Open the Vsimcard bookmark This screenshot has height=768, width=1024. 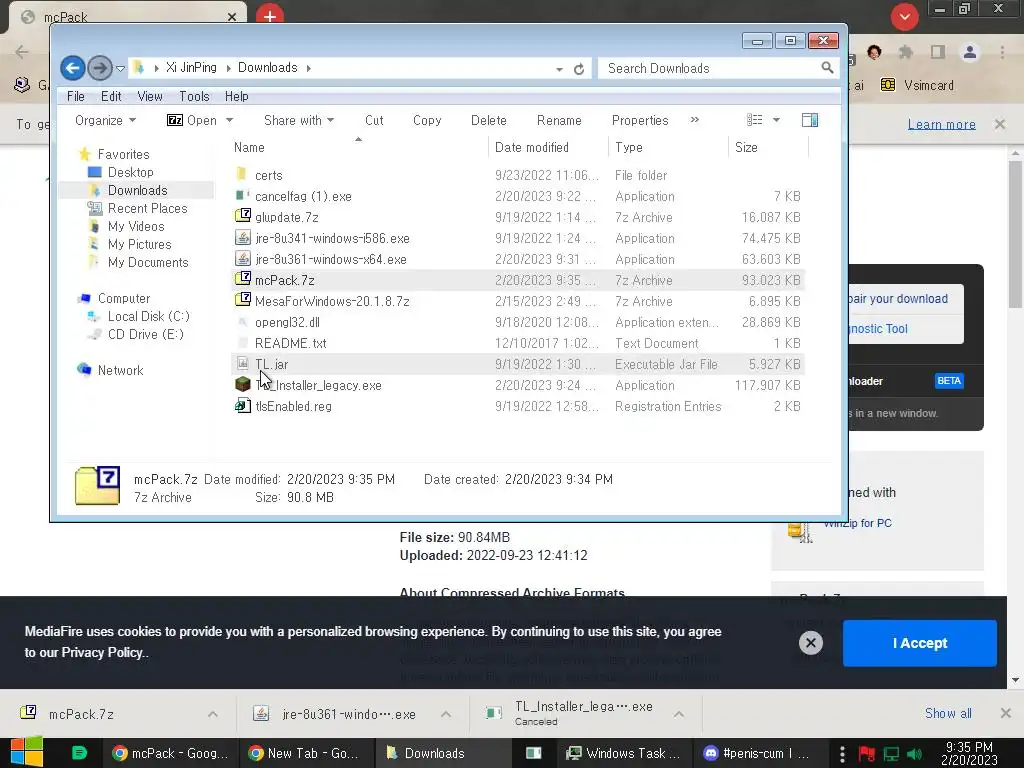917,85
